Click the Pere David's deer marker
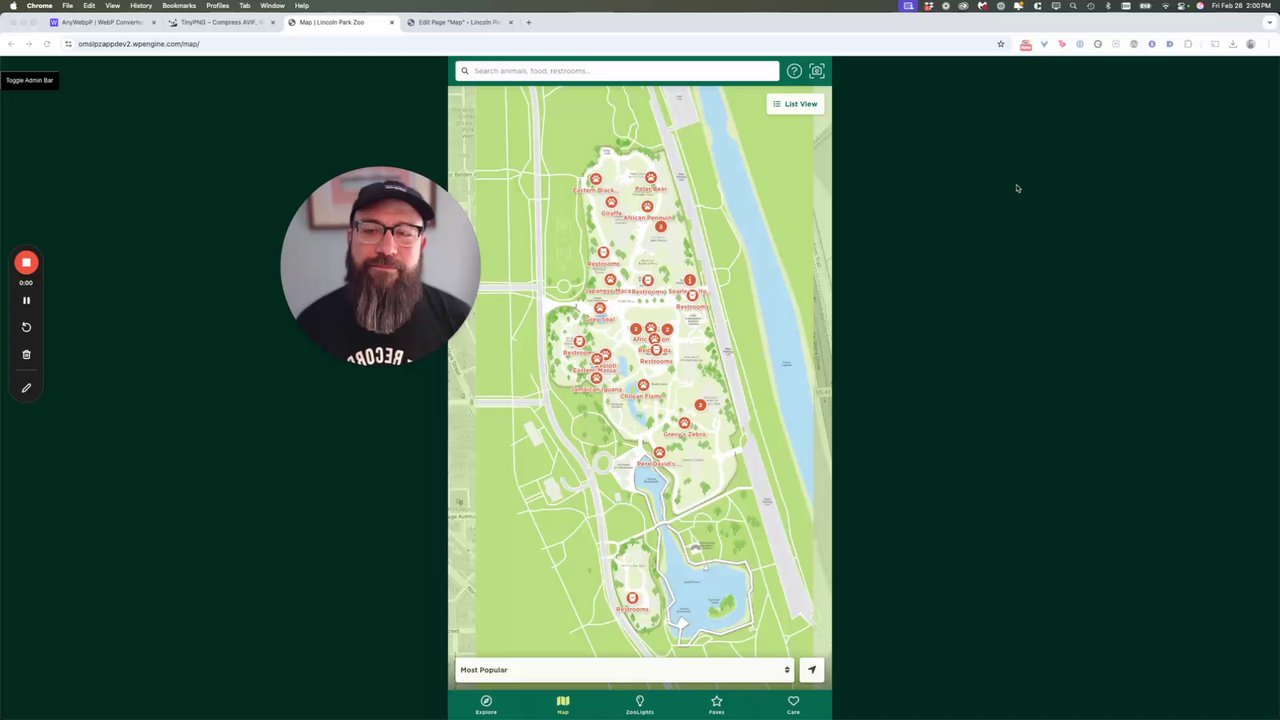Screen dimensions: 1280x720 658,453
